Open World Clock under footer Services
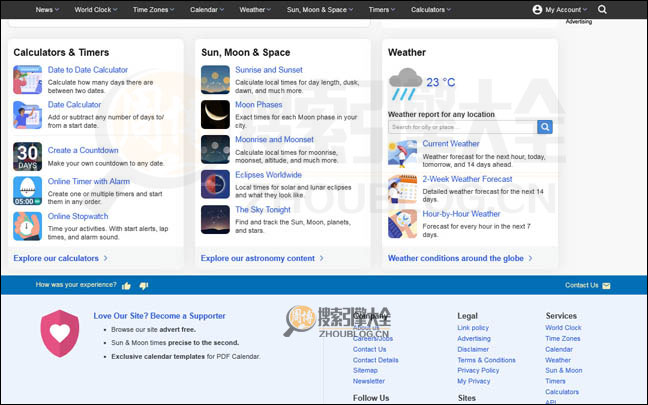The height and width of the screenshot is (405, 648). pos(563,328)
